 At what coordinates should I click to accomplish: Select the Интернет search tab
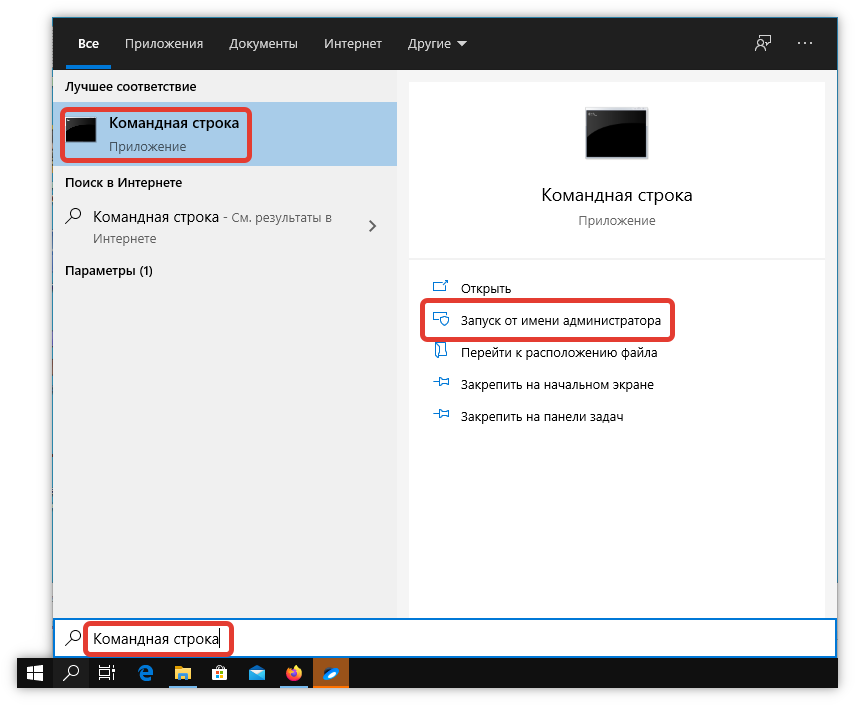[x=353, y=44]
